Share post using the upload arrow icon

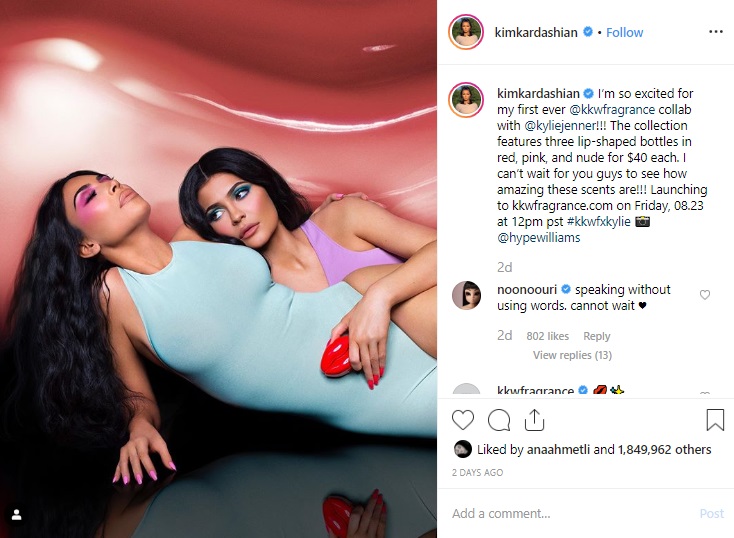534,420
